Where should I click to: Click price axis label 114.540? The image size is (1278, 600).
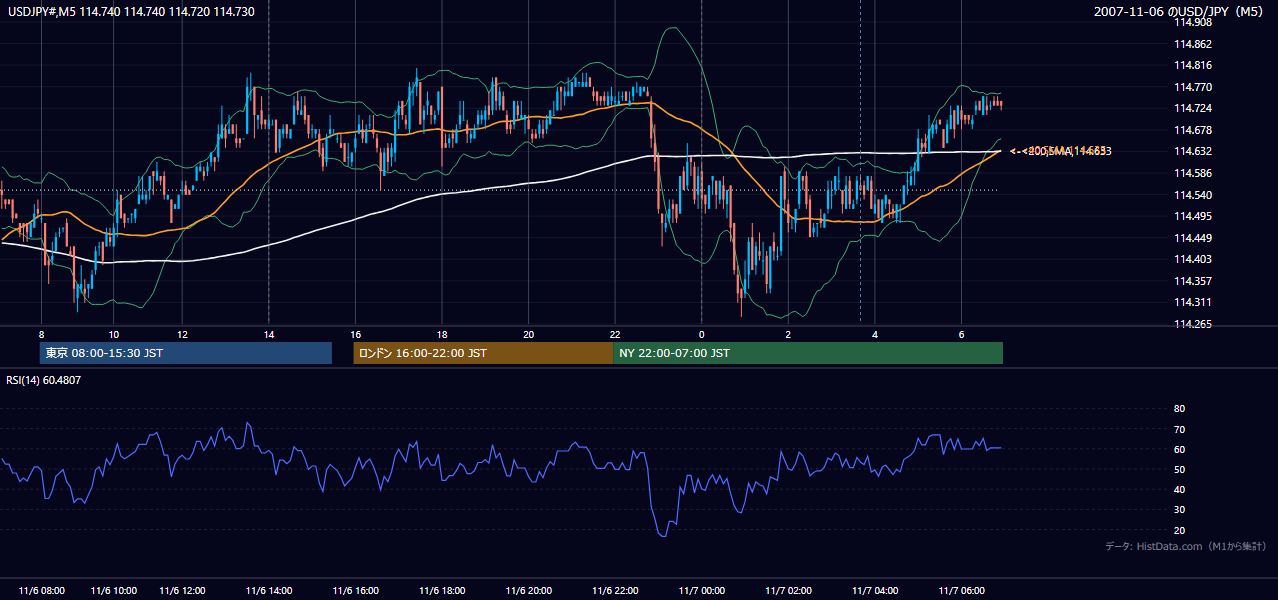1193,195
